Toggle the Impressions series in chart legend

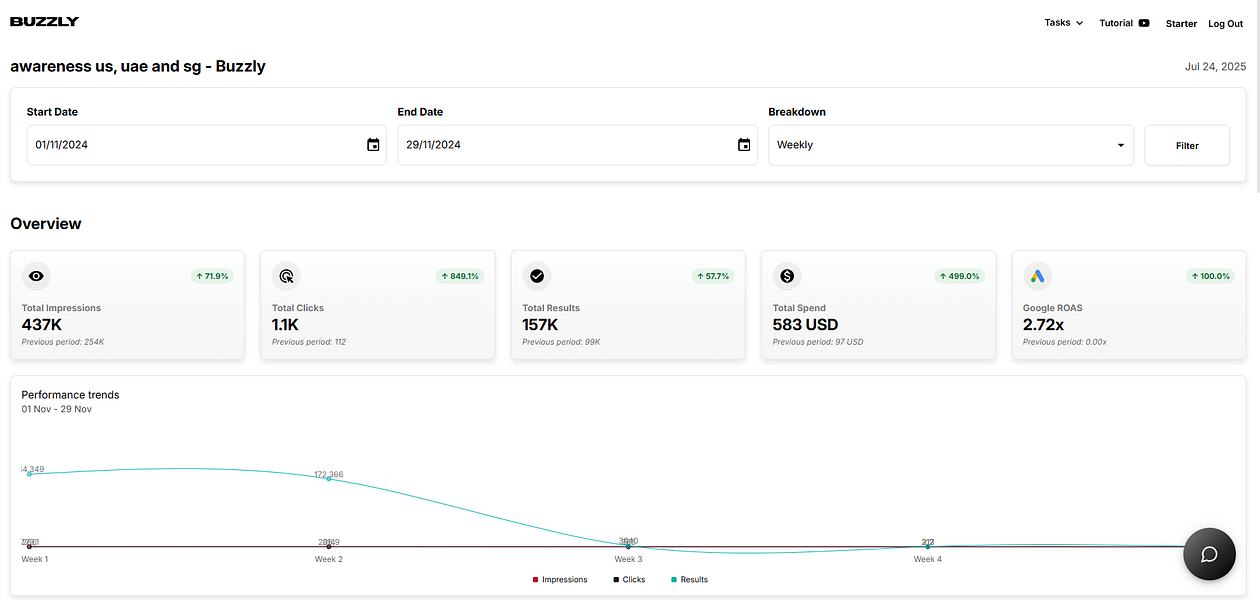[x=560, y=580]
